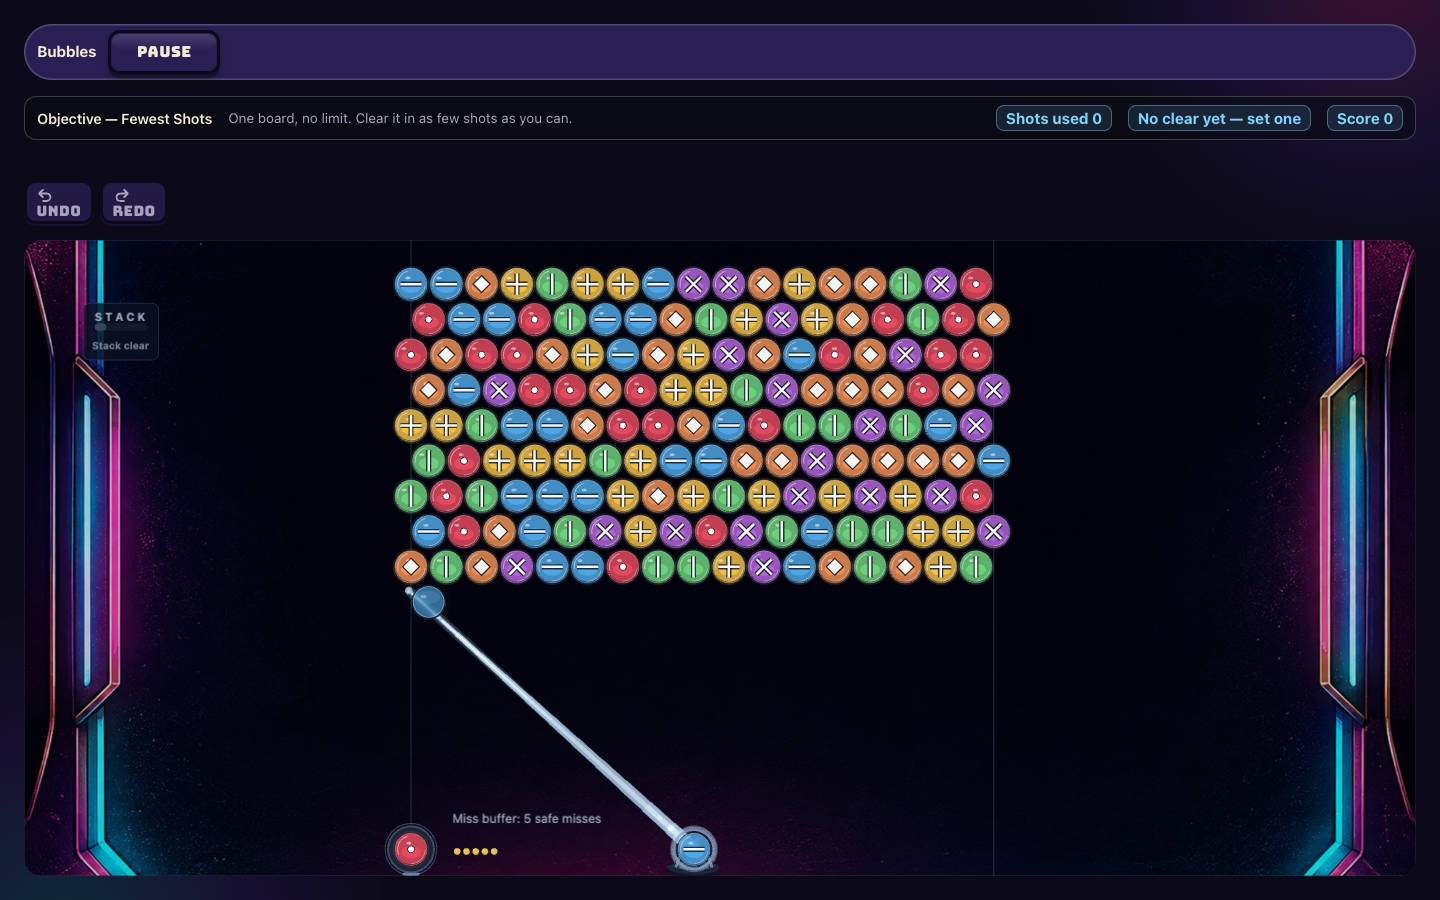The height and width of the screenshot is (900, 1440).
Task: Target the leftmost red bubble in the second row
Action: click(x=428, y=320)
